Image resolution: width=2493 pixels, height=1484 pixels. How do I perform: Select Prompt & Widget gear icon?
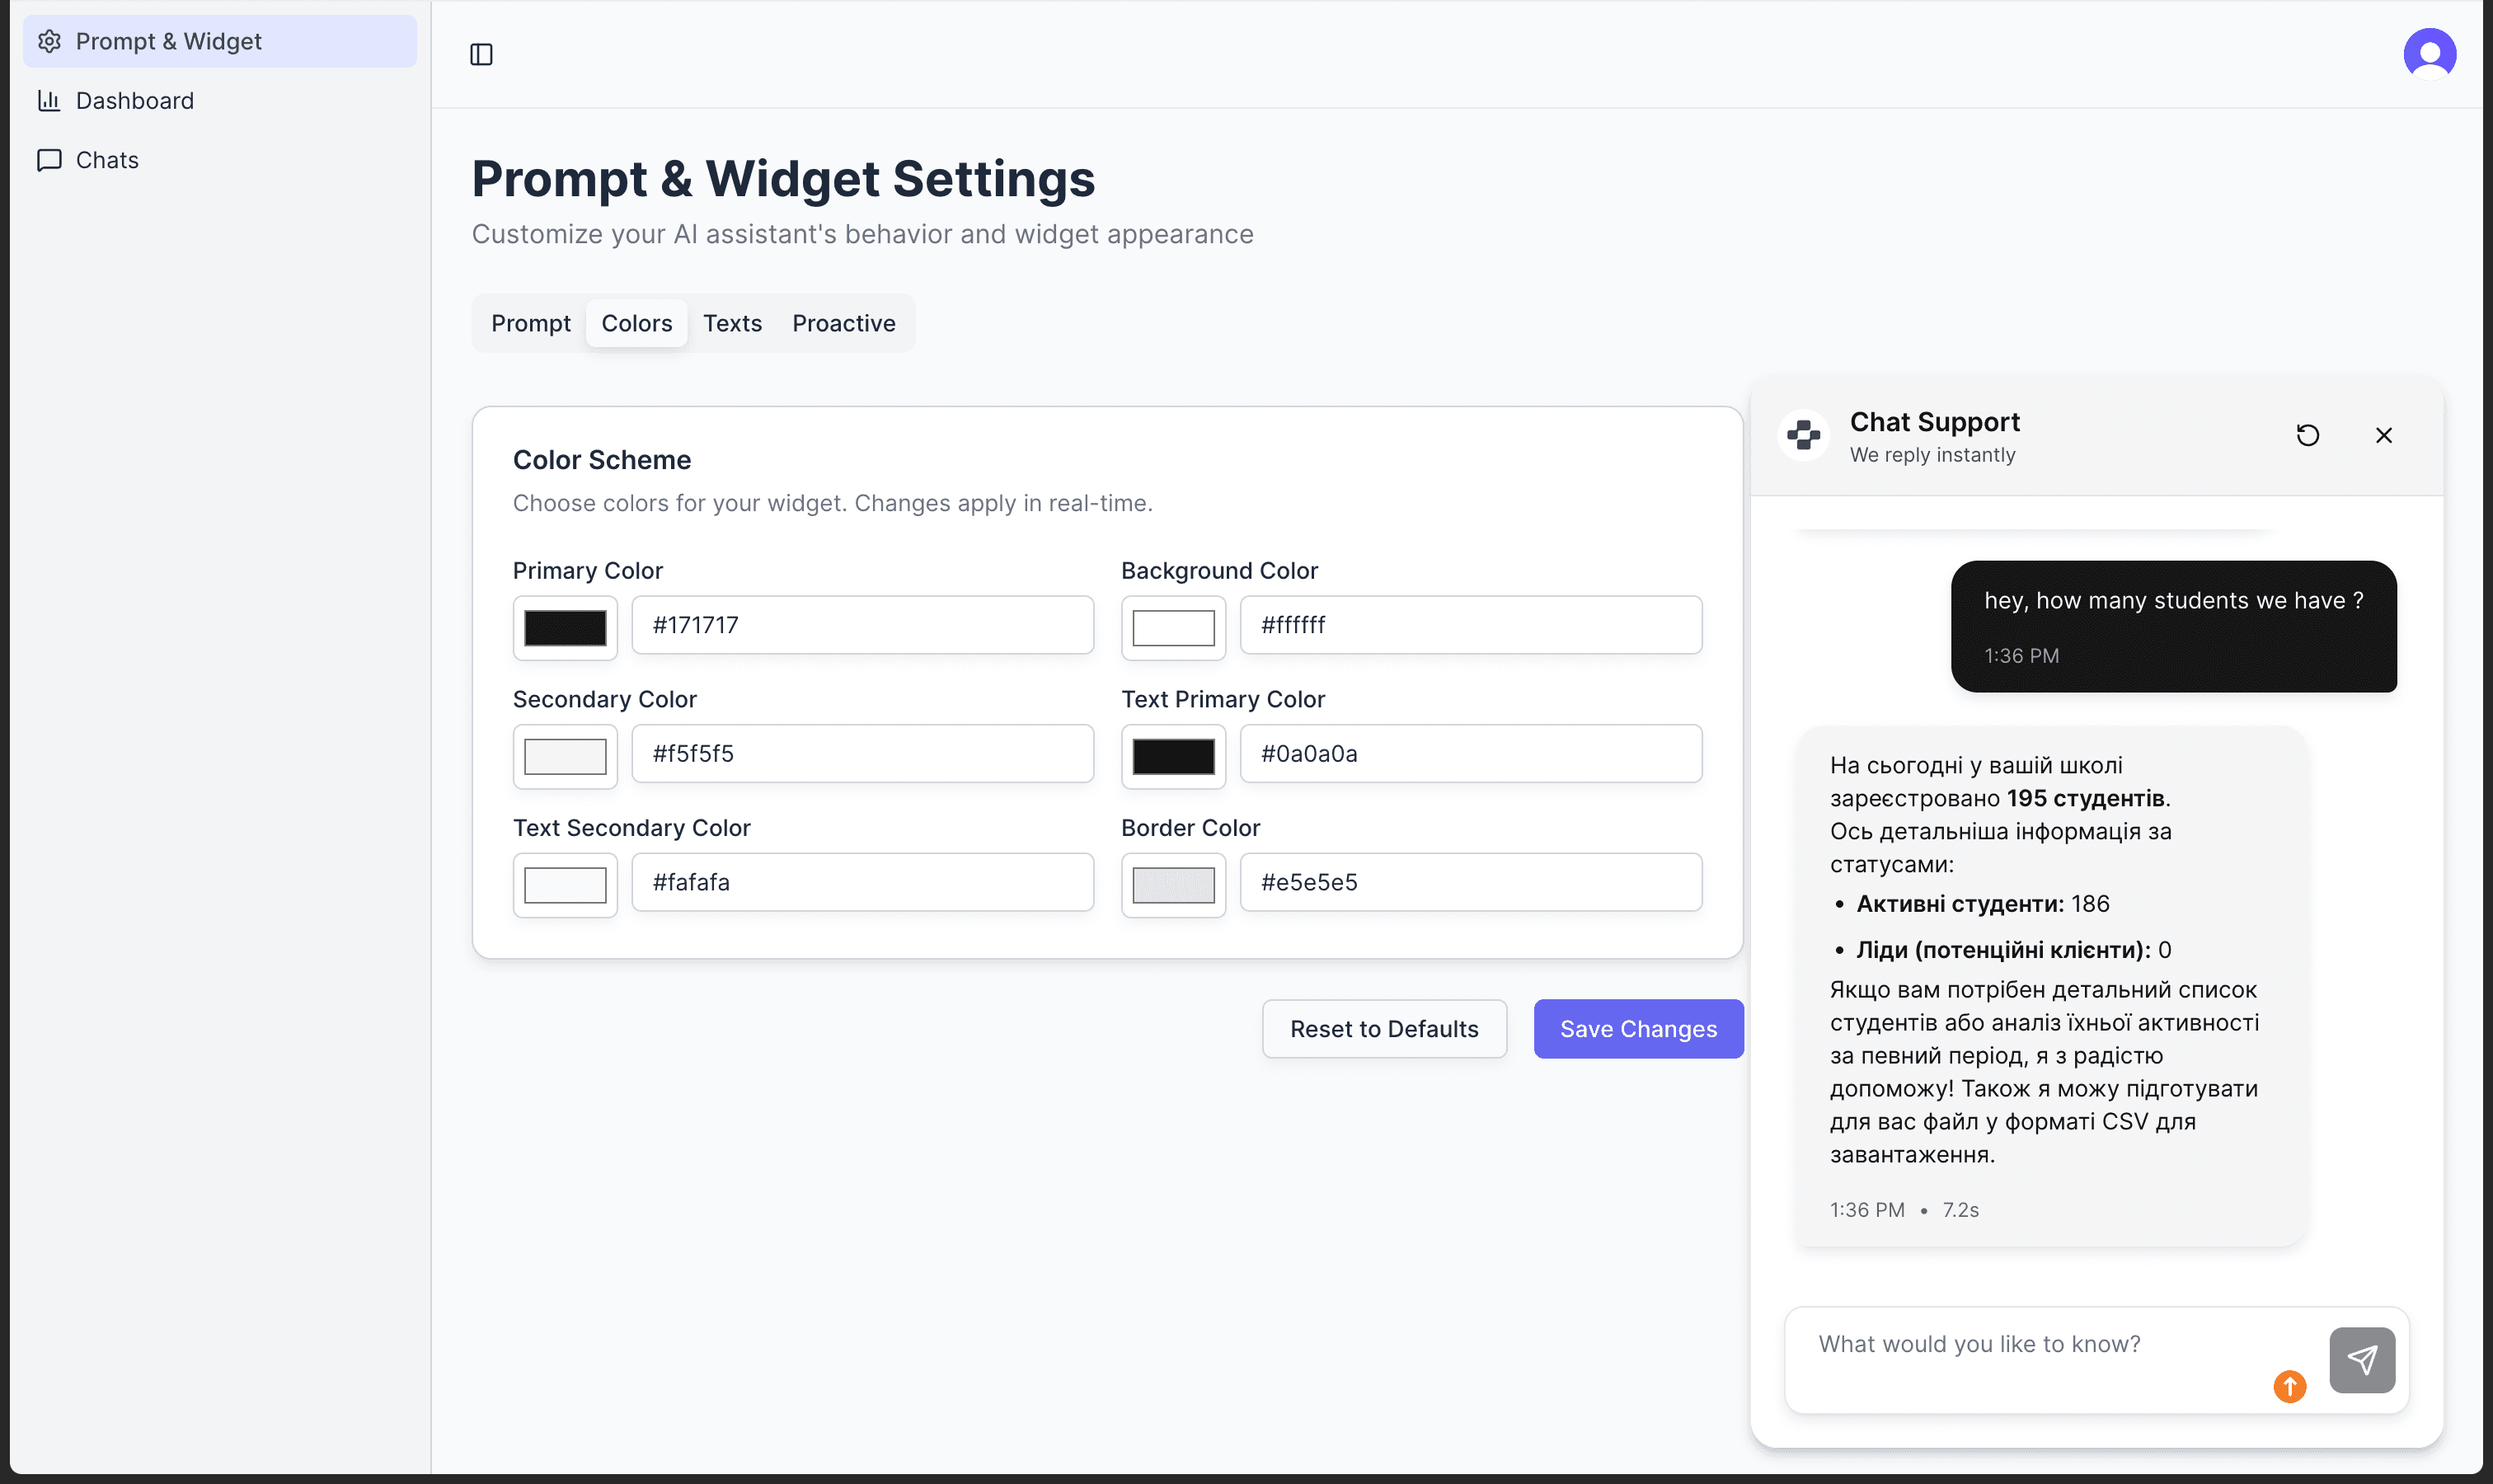coord(50,41)
